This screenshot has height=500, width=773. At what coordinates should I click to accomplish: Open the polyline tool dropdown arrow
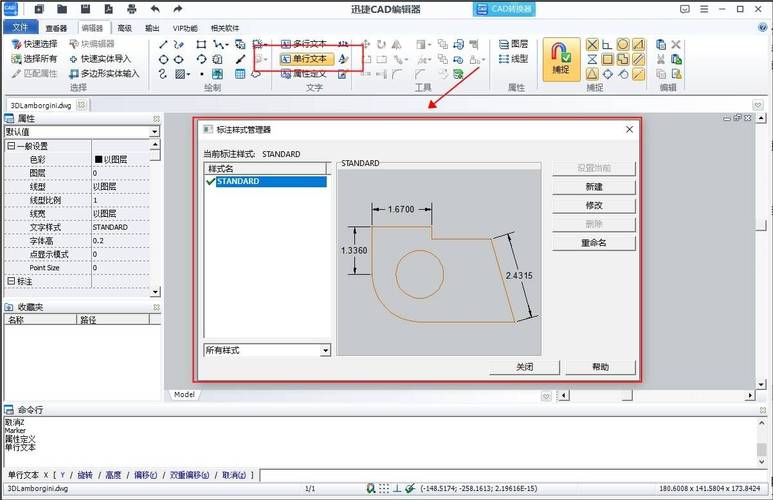click(x=226, y=45)
